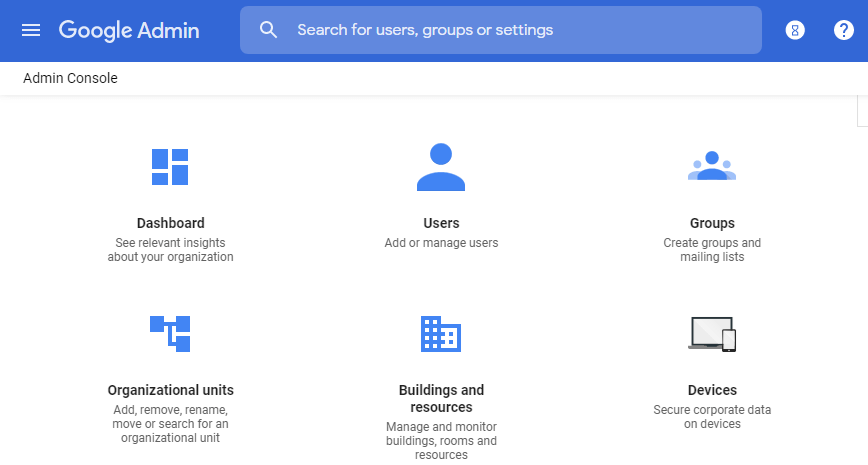Click the Admin Console breadcrumb
The height and width of the screenshot is (465, 868).
[x=70, y=78]
